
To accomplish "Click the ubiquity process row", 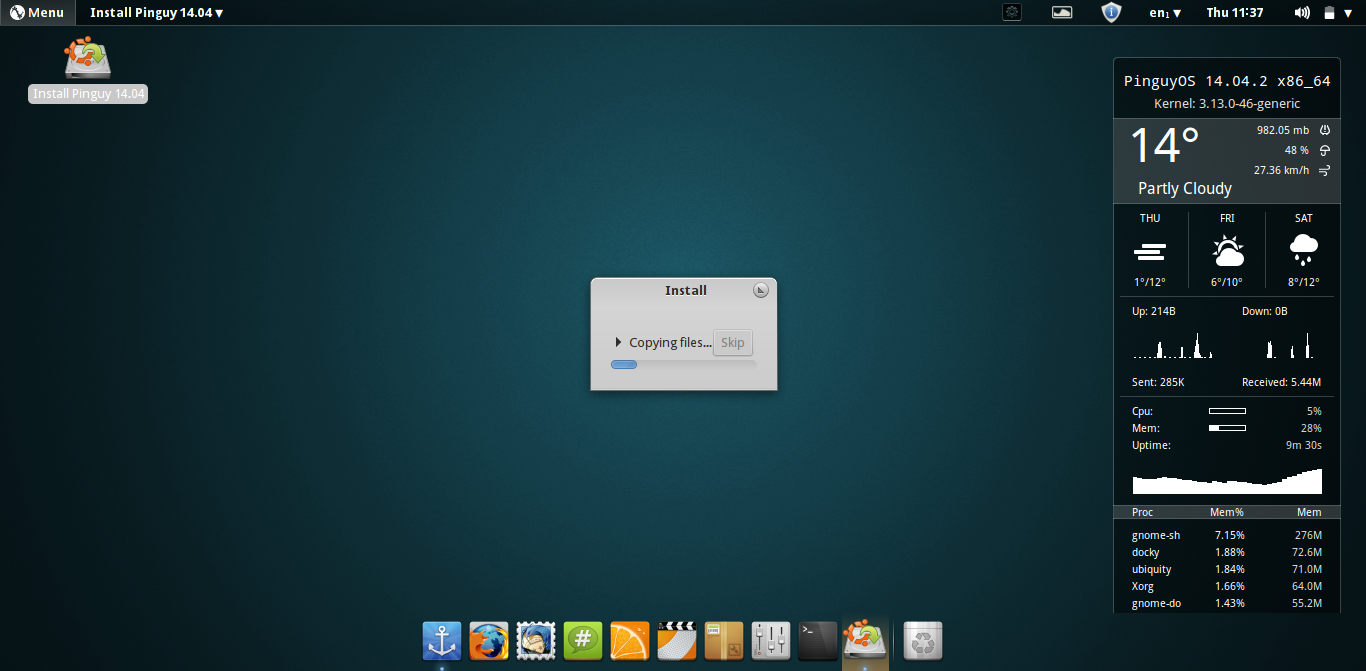I will point(1227,569).
